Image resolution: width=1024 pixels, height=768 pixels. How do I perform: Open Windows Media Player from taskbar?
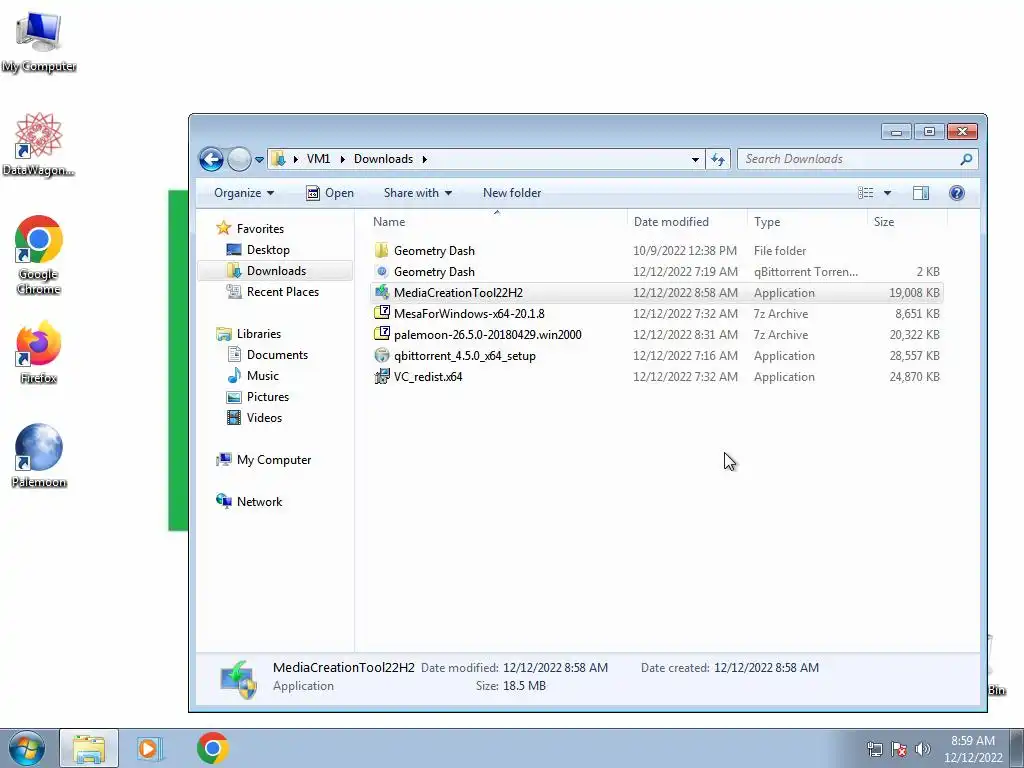pos(150,748)
